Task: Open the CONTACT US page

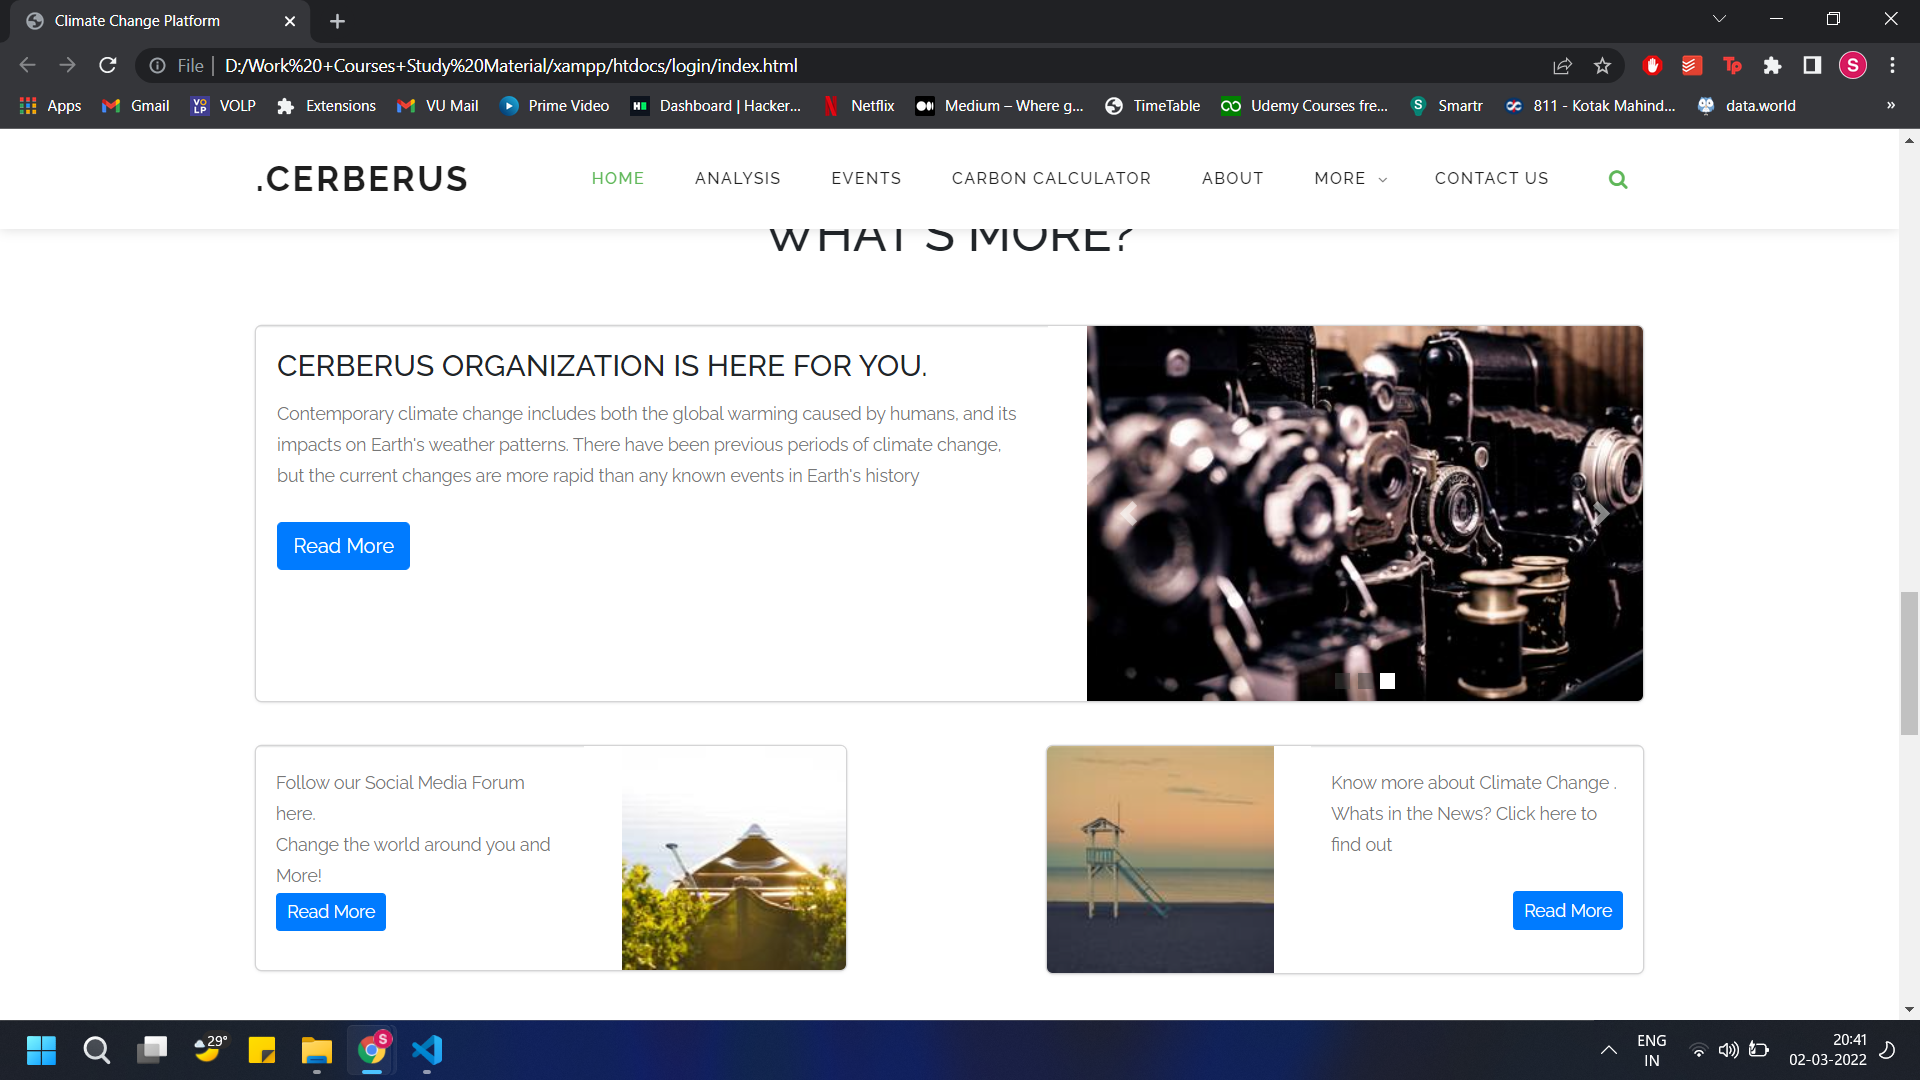Action: 1491,179
